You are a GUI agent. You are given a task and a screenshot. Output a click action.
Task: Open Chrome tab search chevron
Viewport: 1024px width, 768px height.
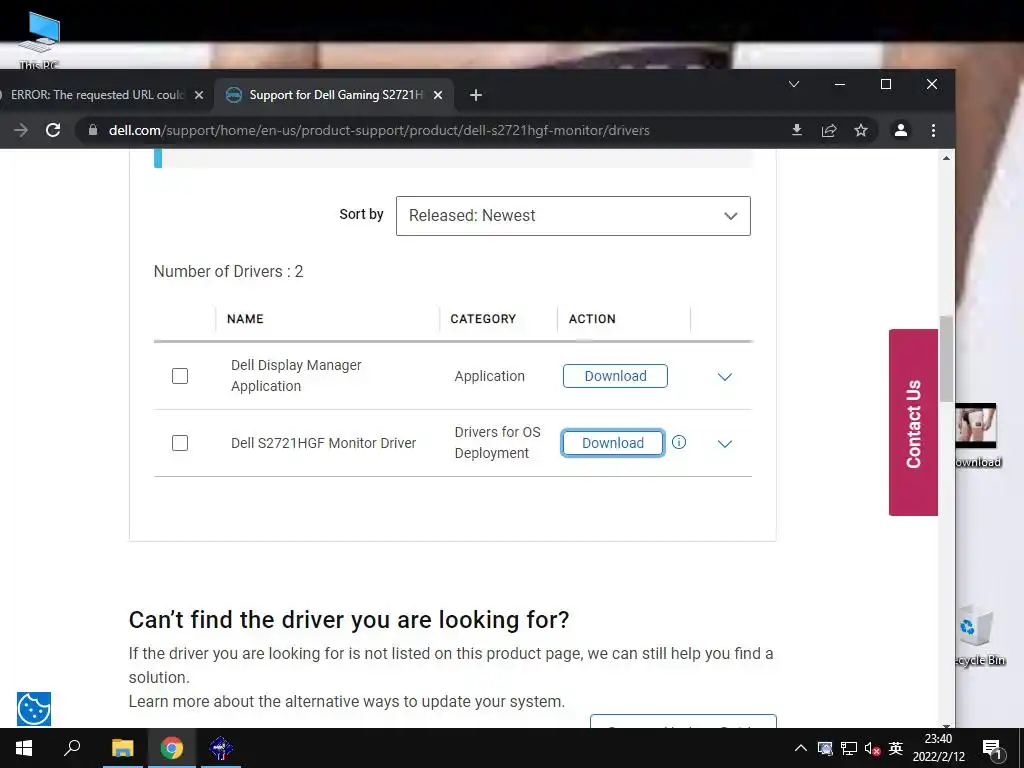[x=794, y=84]
